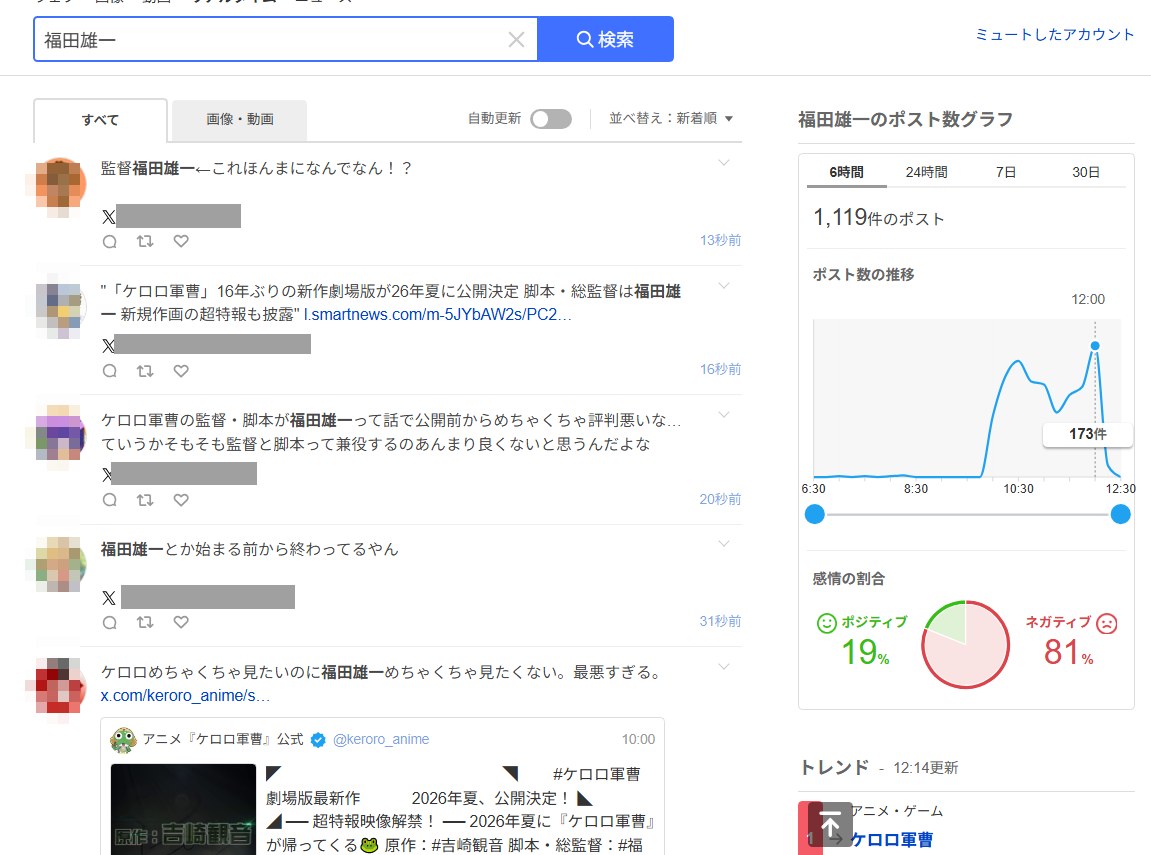Click the 検索 search button
Screen dimensions: 1151x855
(x=606, y=39)
